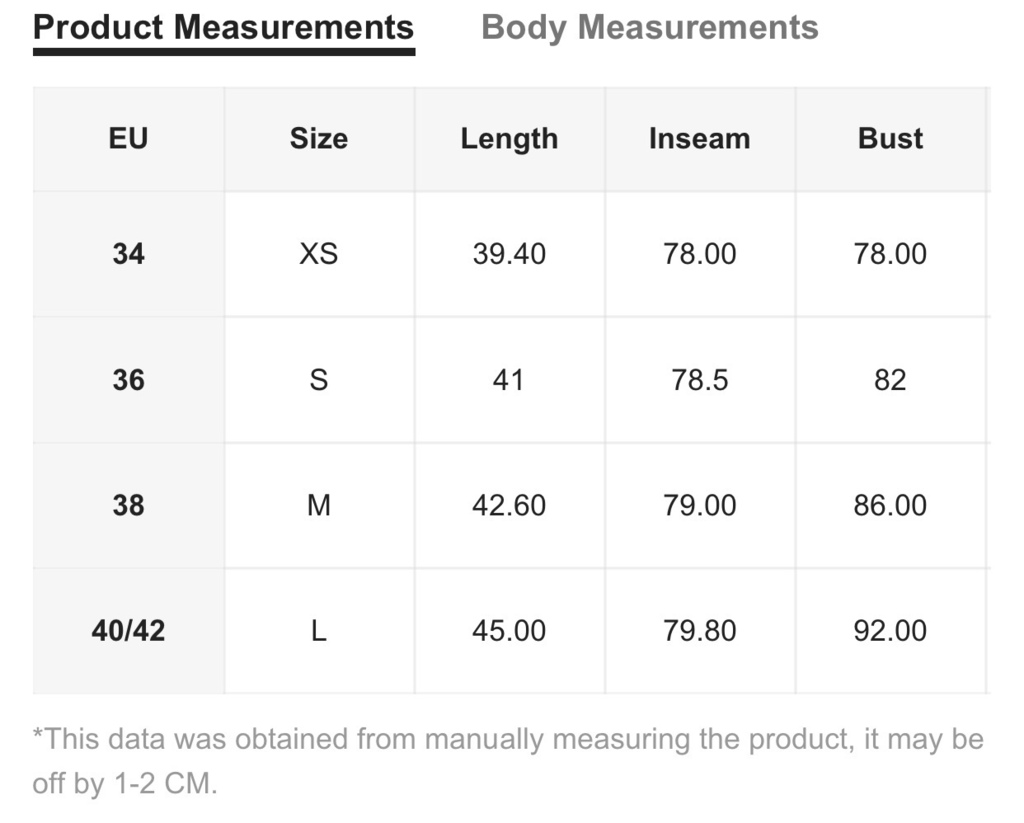Click the Inseam column header
The image size is (1024, 823).
699,138
